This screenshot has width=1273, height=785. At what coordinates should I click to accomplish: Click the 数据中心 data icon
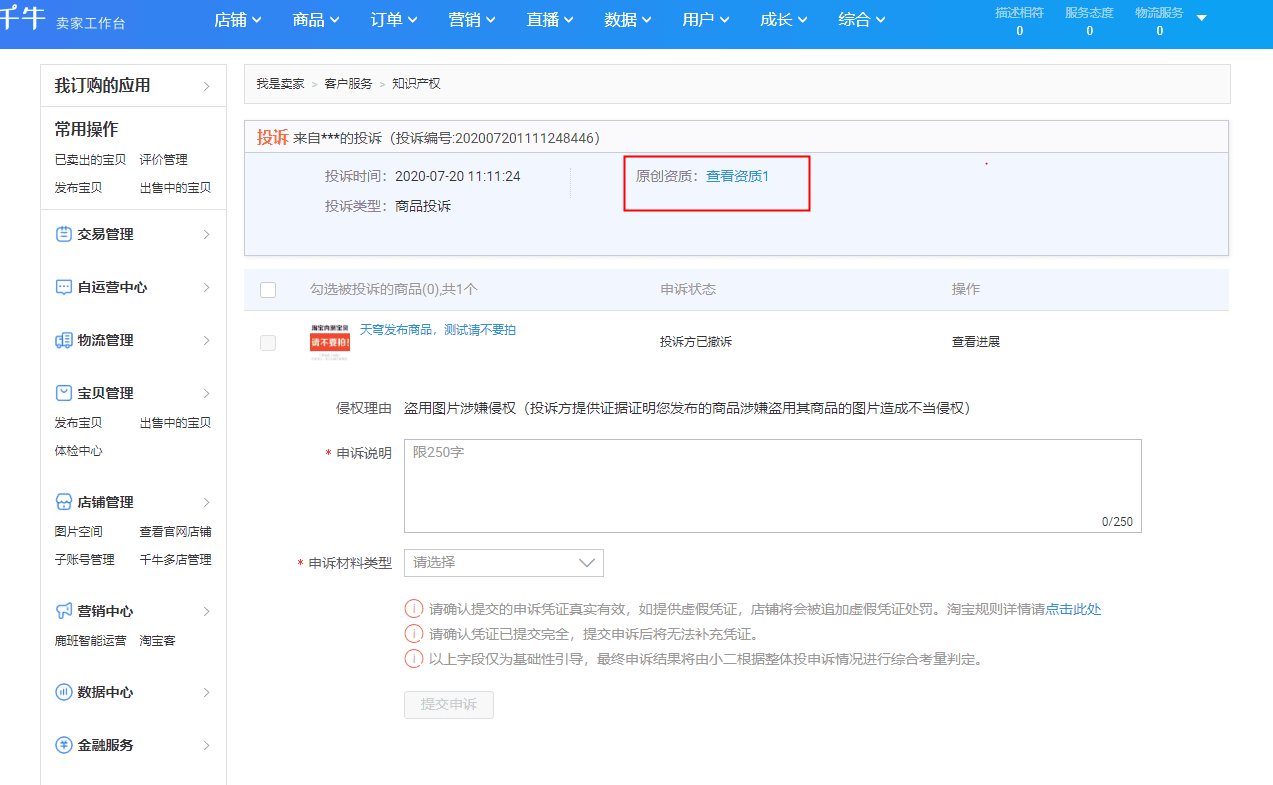62,691
